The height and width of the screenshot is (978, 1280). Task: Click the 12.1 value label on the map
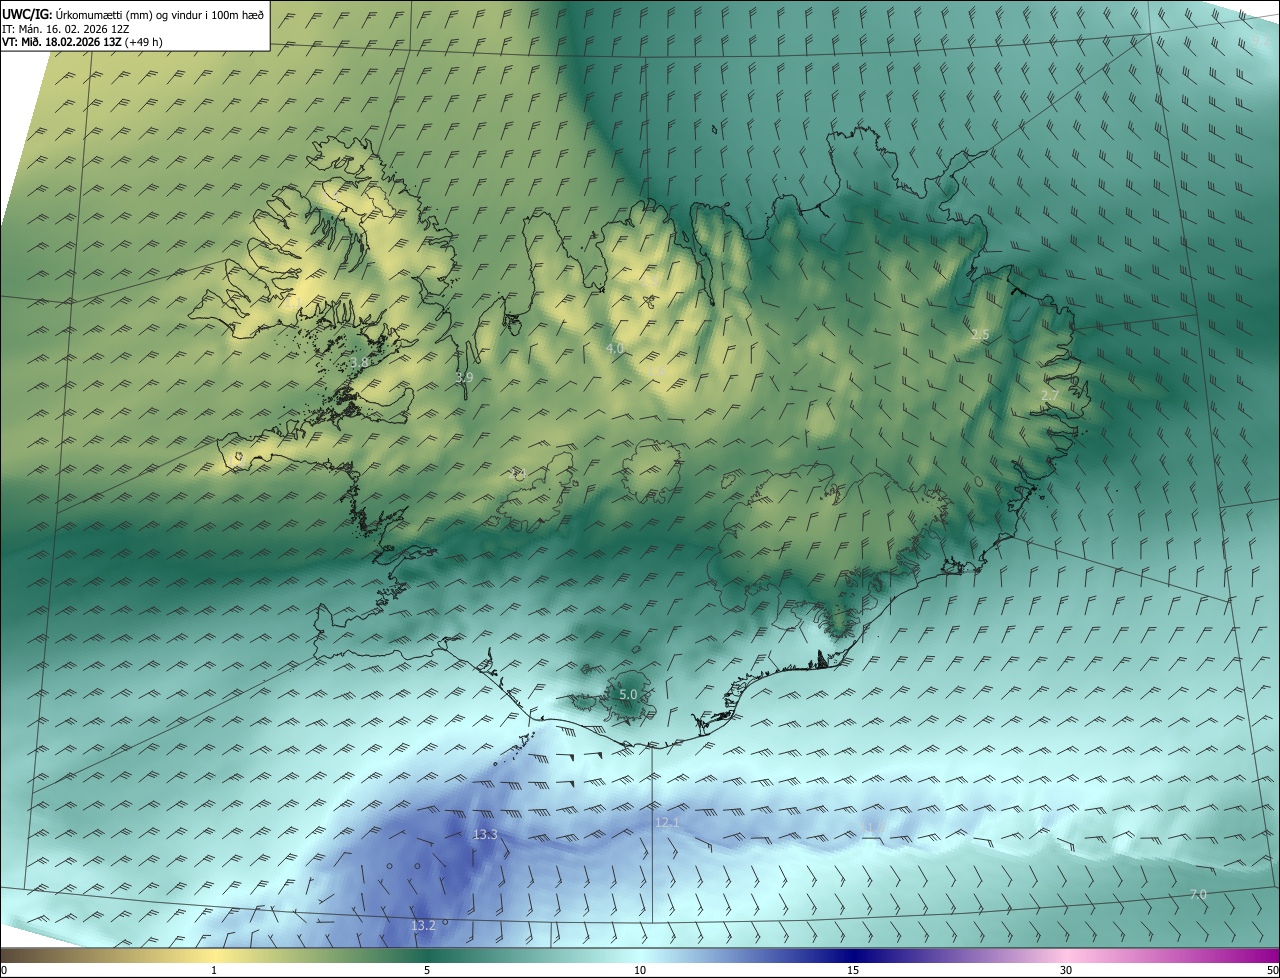pyautogui.click(x=667, y=822)
